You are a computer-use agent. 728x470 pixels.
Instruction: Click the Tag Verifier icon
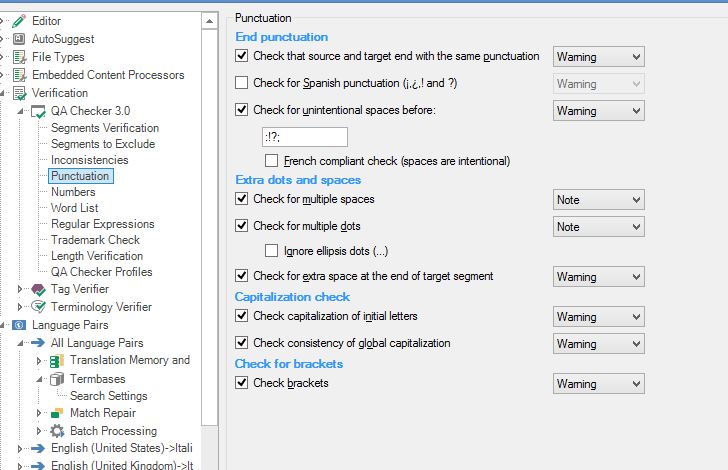38,289
